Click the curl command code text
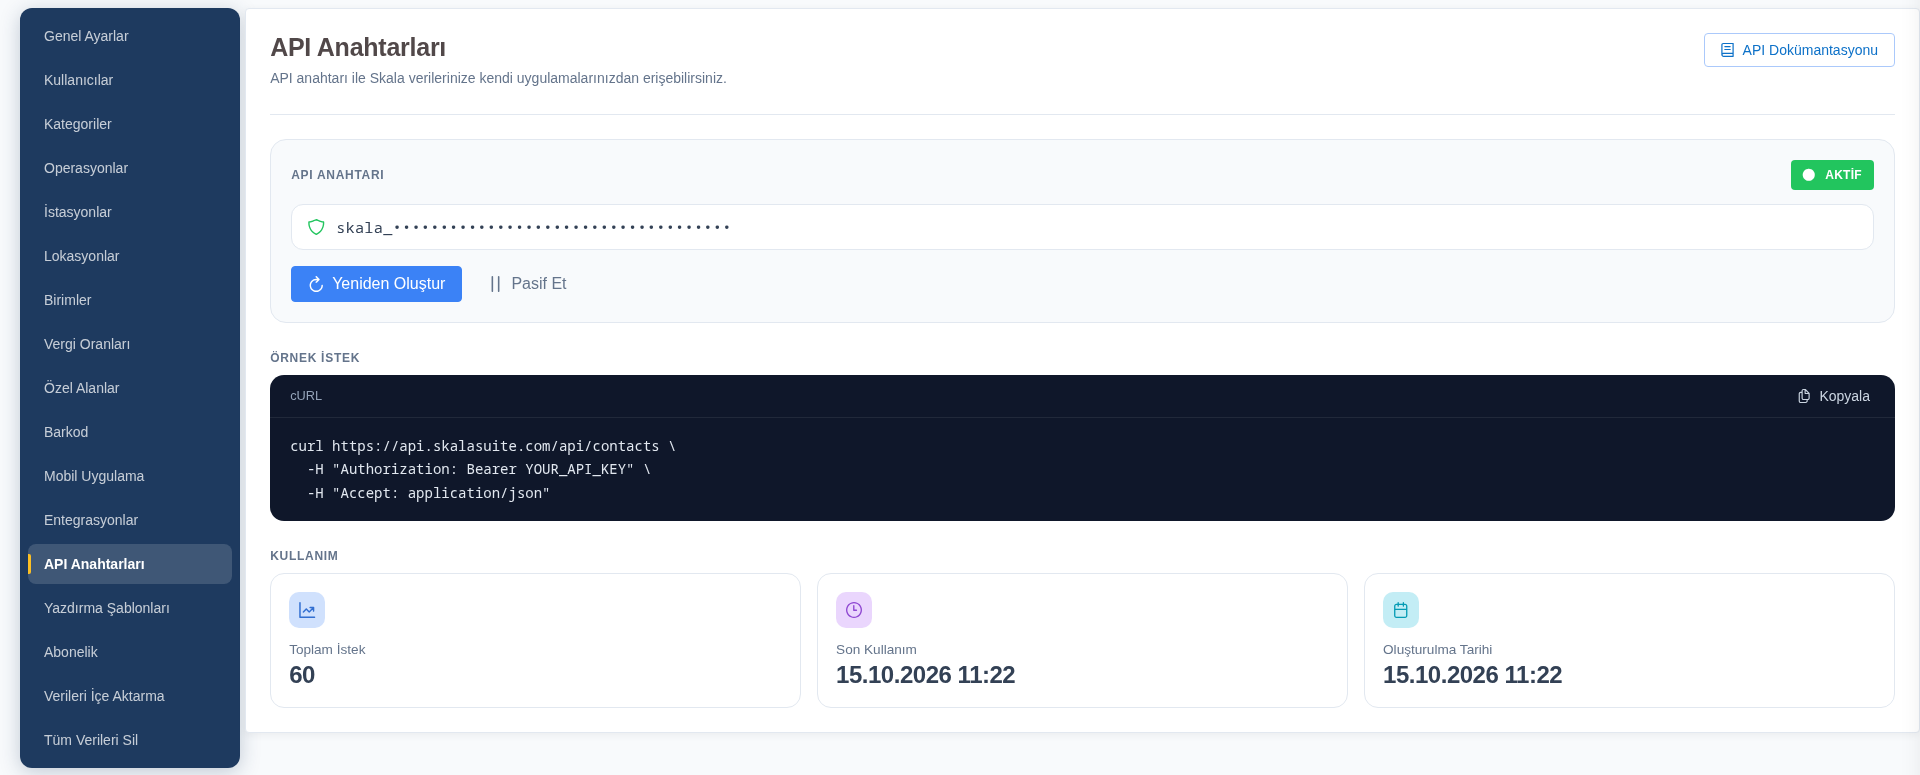1920x775 pixels. tap(483, 469)
